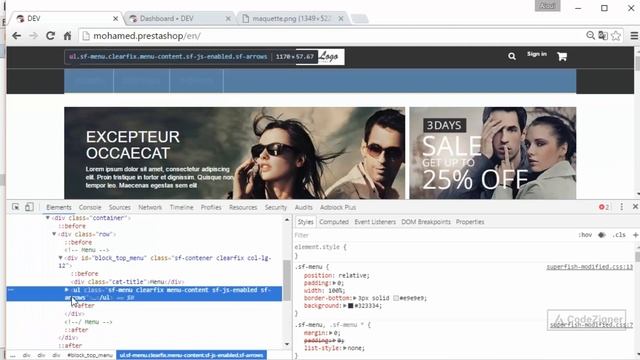The height and width of the screenshot is (360, 640).
Task: Switch to the Computed styles tab
Action: point(334,222)
